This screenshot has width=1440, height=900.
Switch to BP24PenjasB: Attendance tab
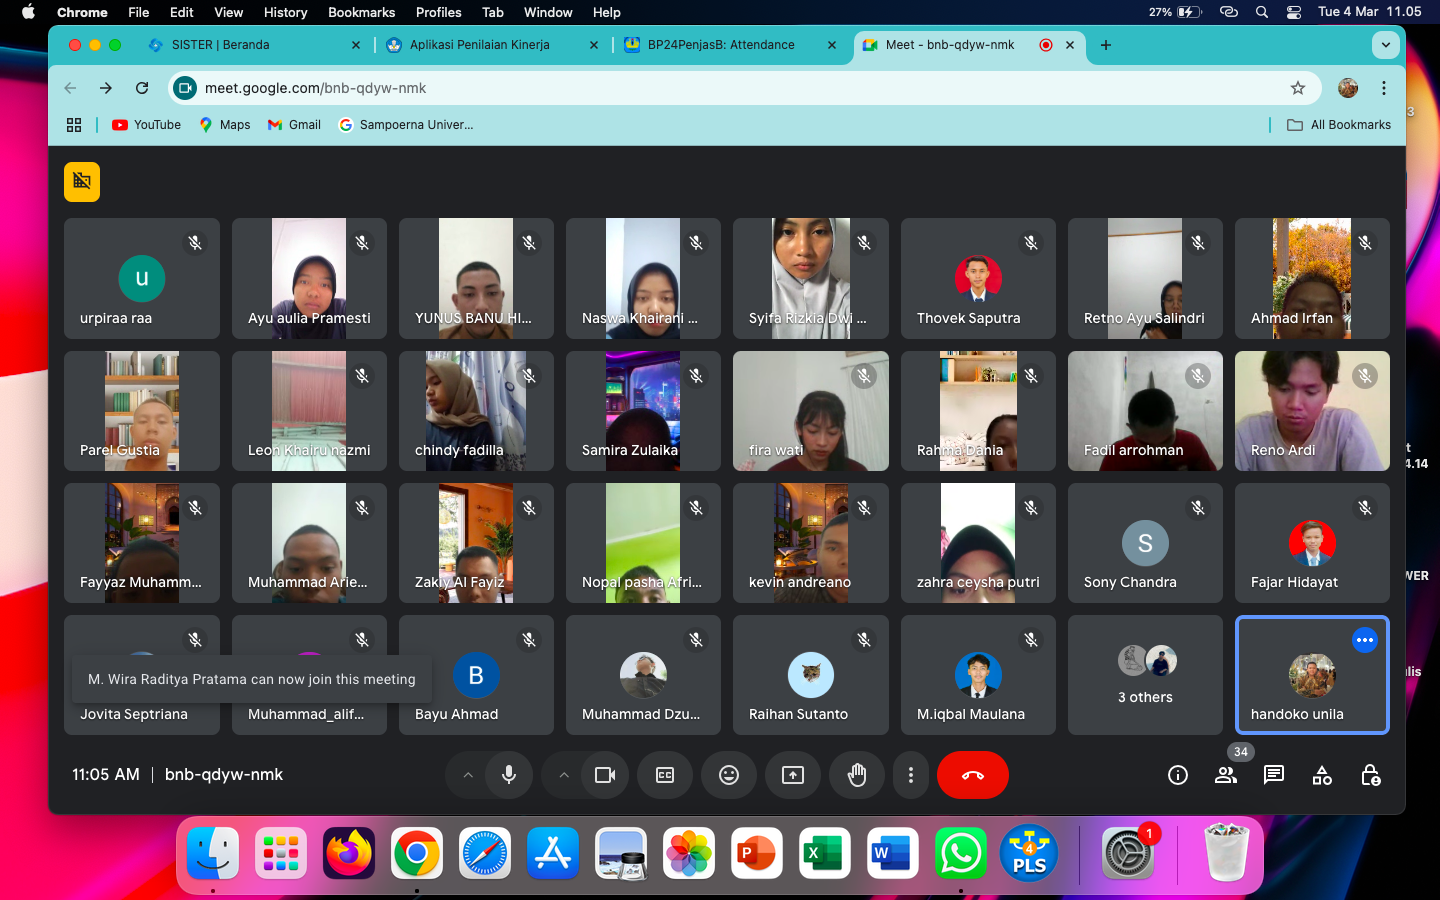pos(720,45)
